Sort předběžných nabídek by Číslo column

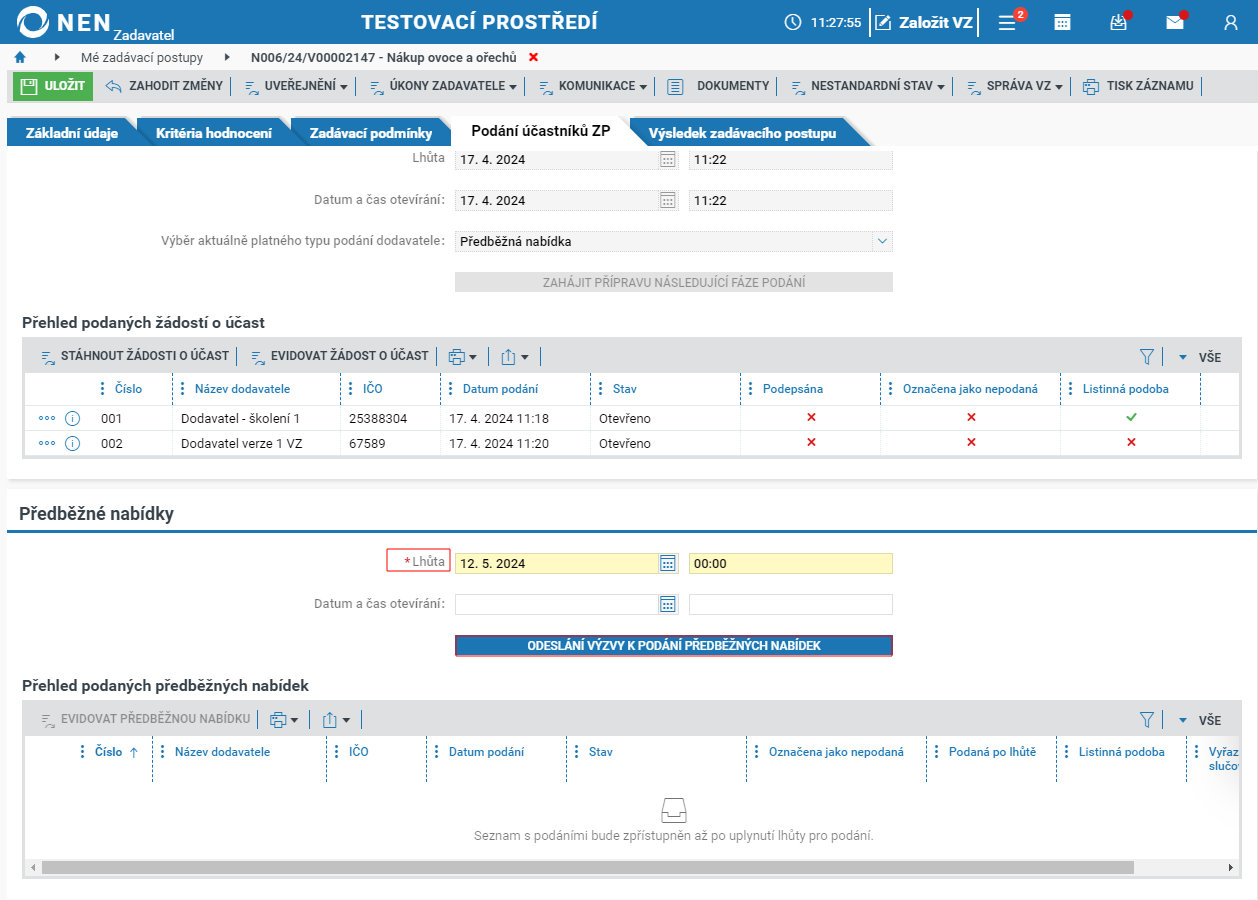[109, 752]
